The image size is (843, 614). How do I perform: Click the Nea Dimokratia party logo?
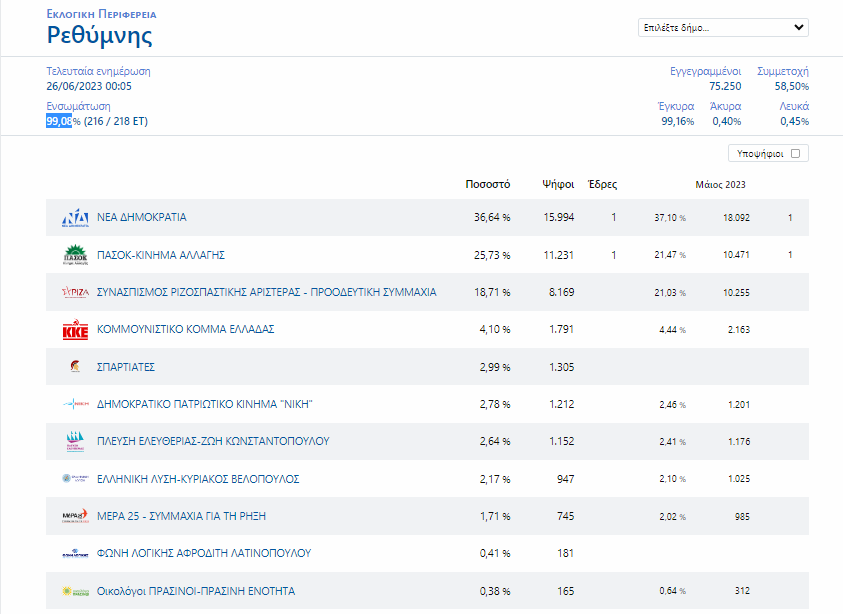coord(75,218)
